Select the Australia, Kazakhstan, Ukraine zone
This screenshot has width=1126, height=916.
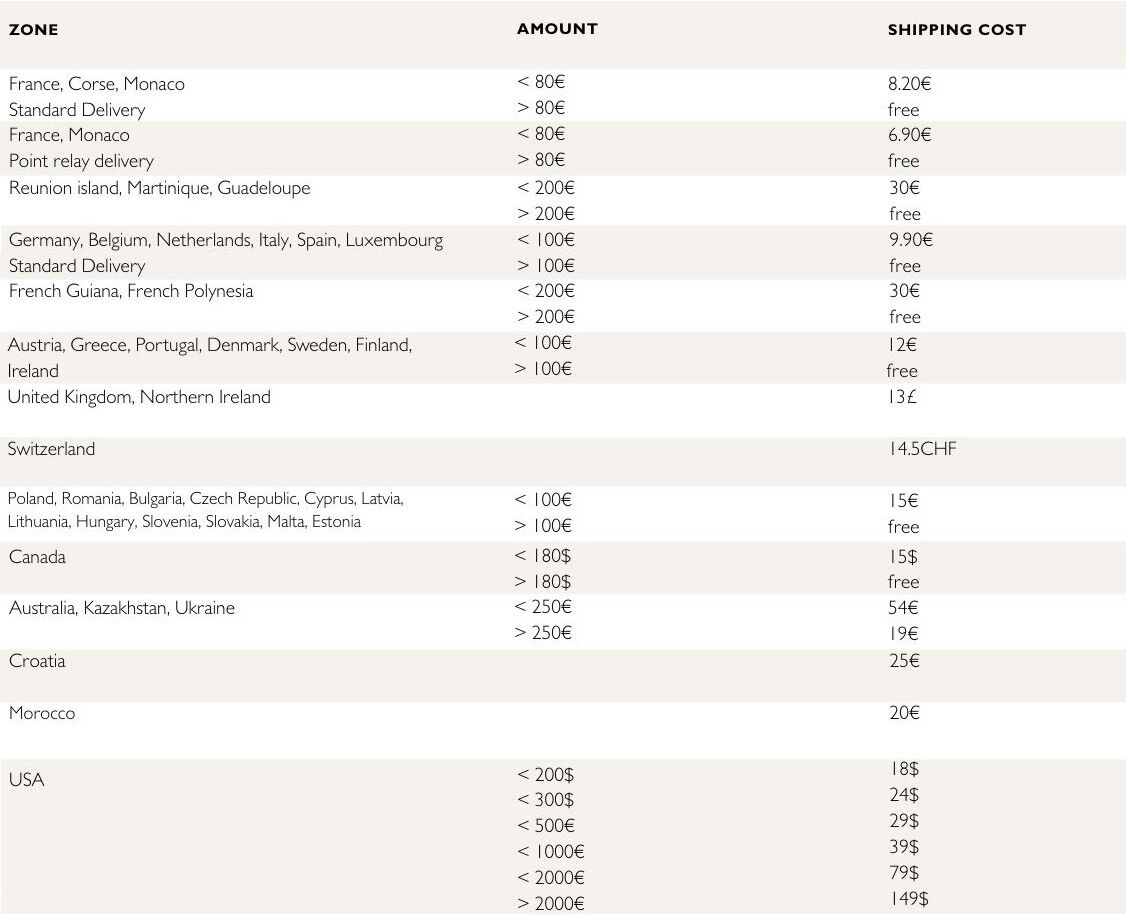tap(122, 608)
